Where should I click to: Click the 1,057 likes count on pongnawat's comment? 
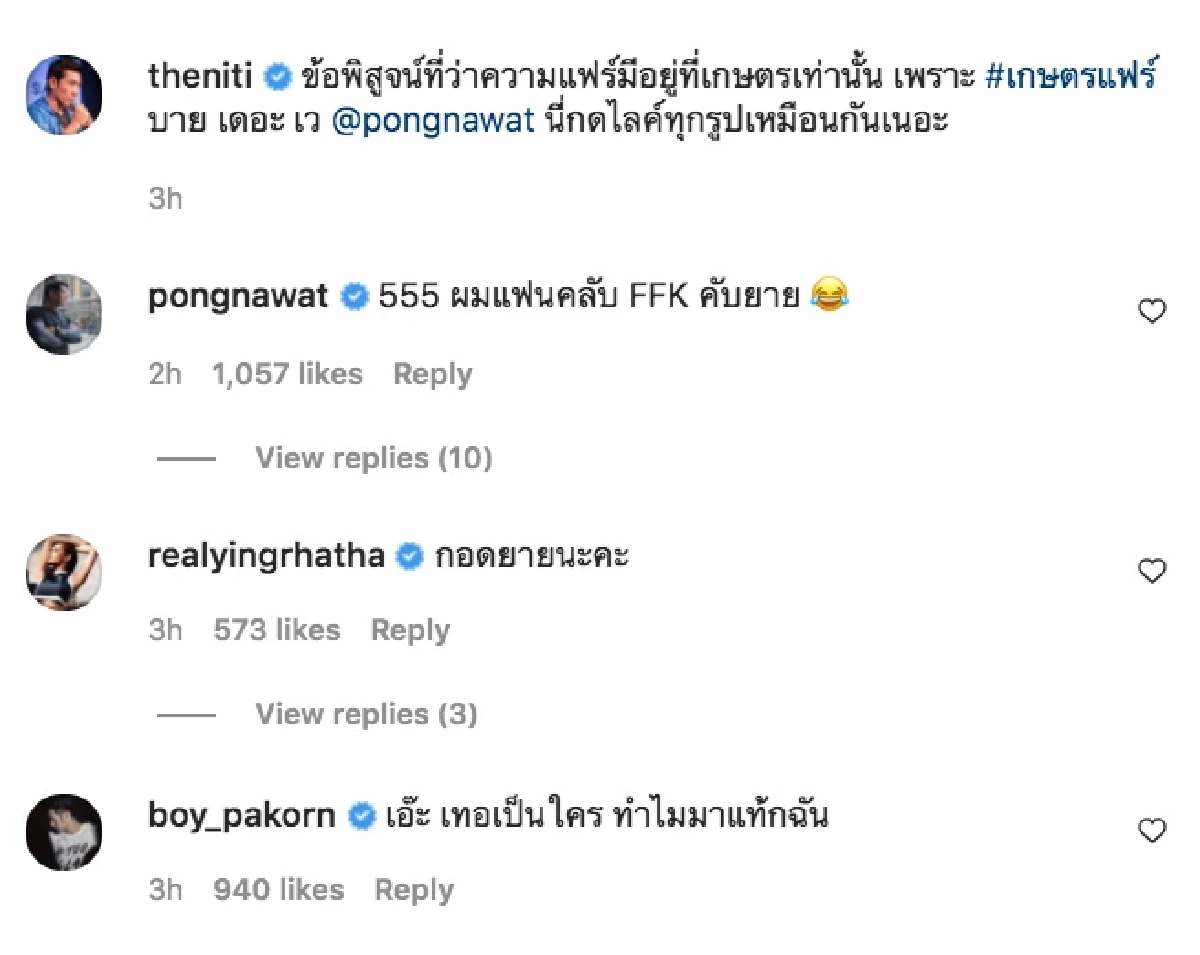point(288,373)
